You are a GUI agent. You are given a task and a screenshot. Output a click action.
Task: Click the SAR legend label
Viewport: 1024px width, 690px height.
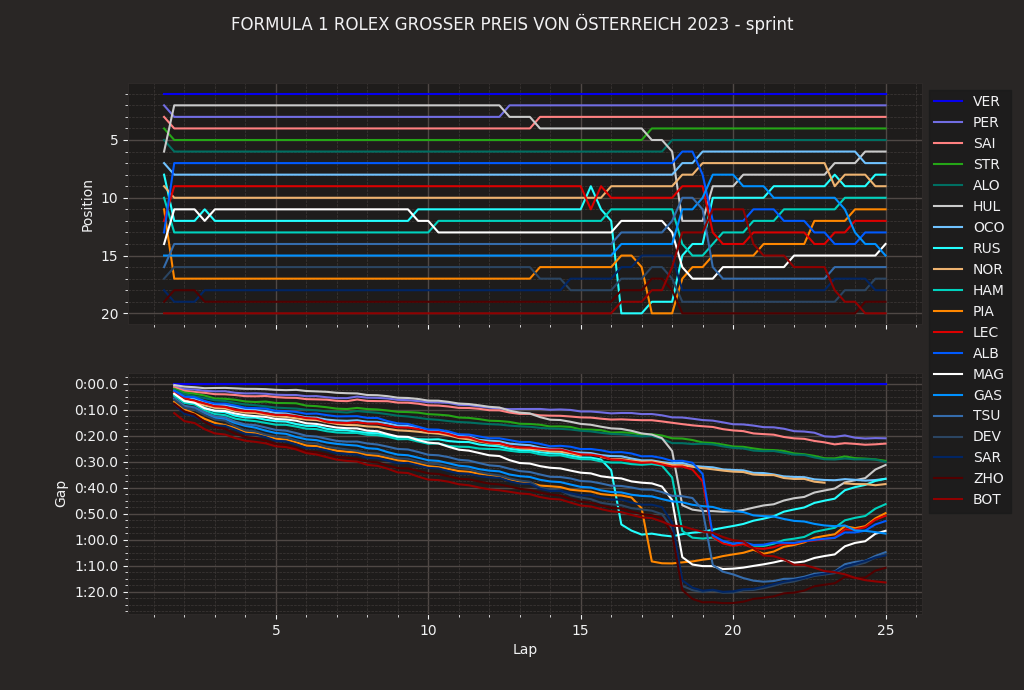(x=986, y=457)
